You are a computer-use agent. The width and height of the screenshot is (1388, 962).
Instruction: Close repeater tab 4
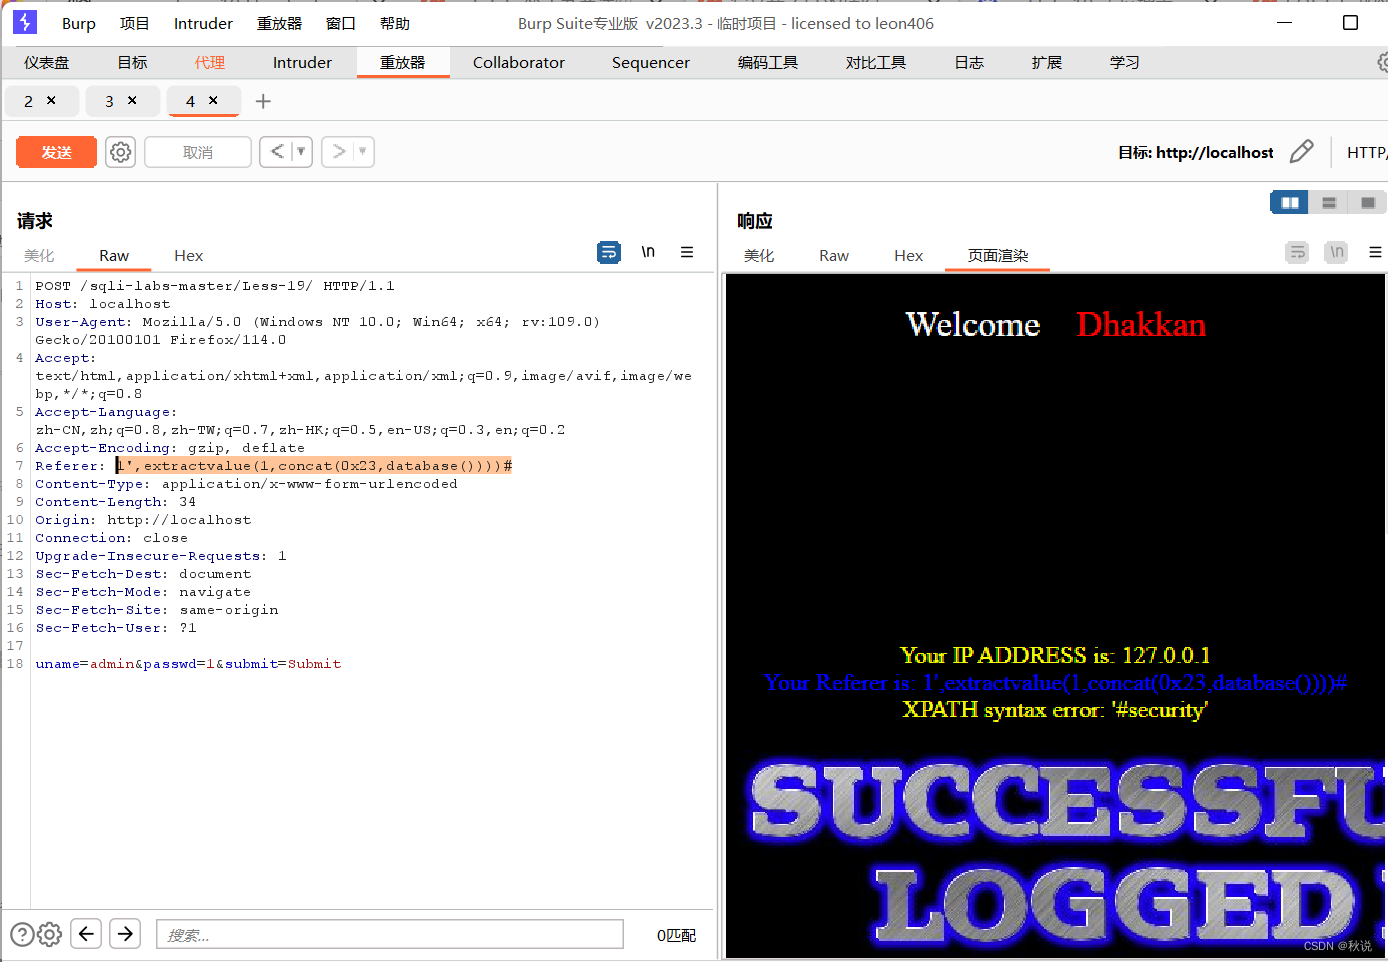point(213,100)
